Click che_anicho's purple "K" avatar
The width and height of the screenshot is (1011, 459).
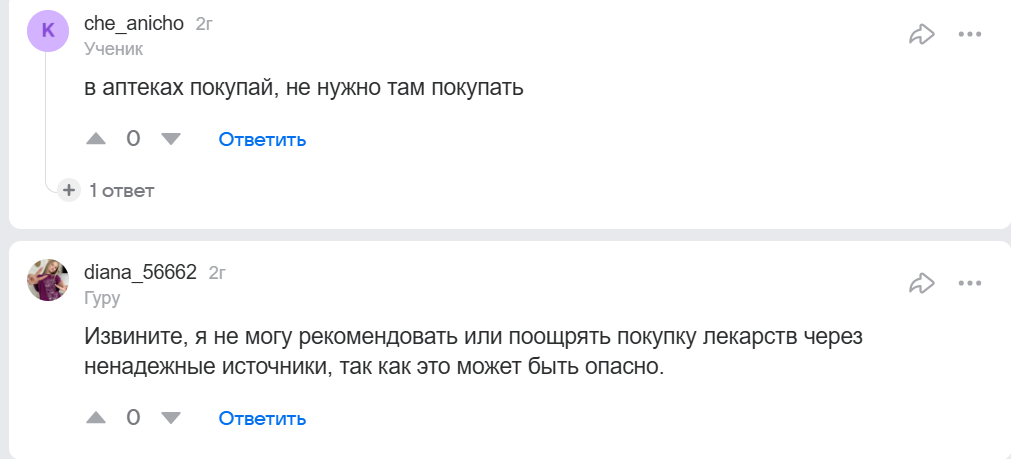48,31
